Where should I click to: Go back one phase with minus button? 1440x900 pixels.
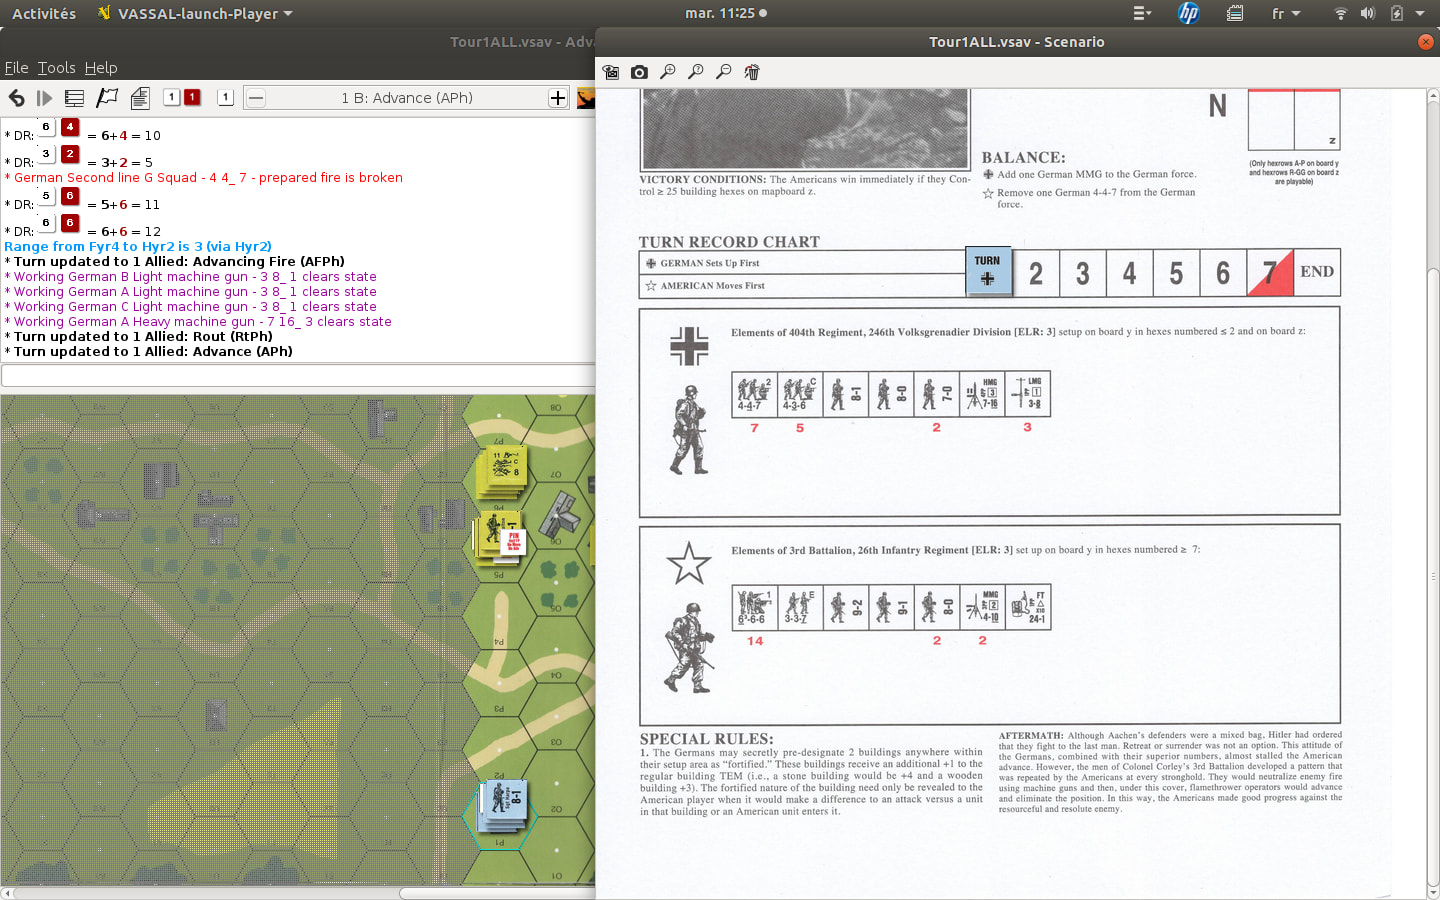click(x=256, y=98)
